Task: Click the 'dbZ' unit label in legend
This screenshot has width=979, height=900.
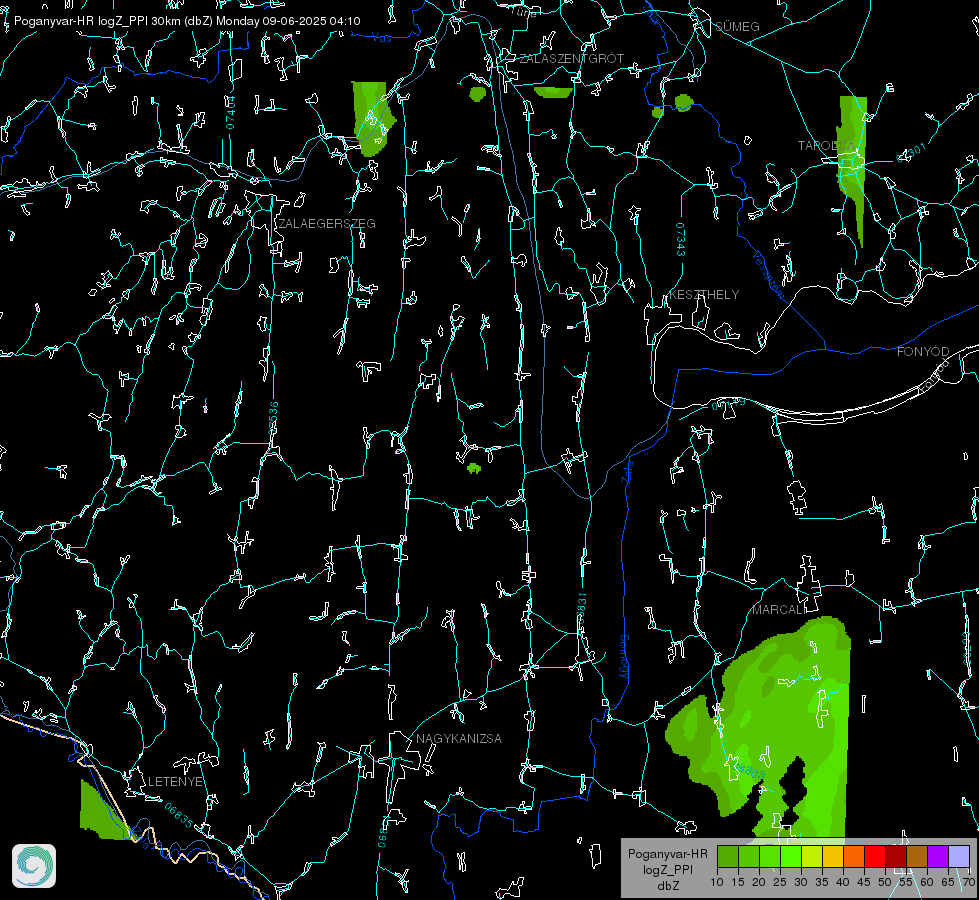Action: [x=667, y=886]
